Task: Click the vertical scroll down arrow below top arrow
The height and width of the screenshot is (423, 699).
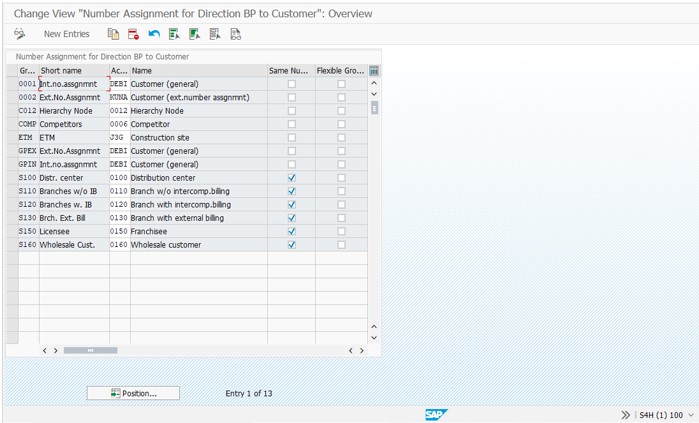Action: click(374, 94)
